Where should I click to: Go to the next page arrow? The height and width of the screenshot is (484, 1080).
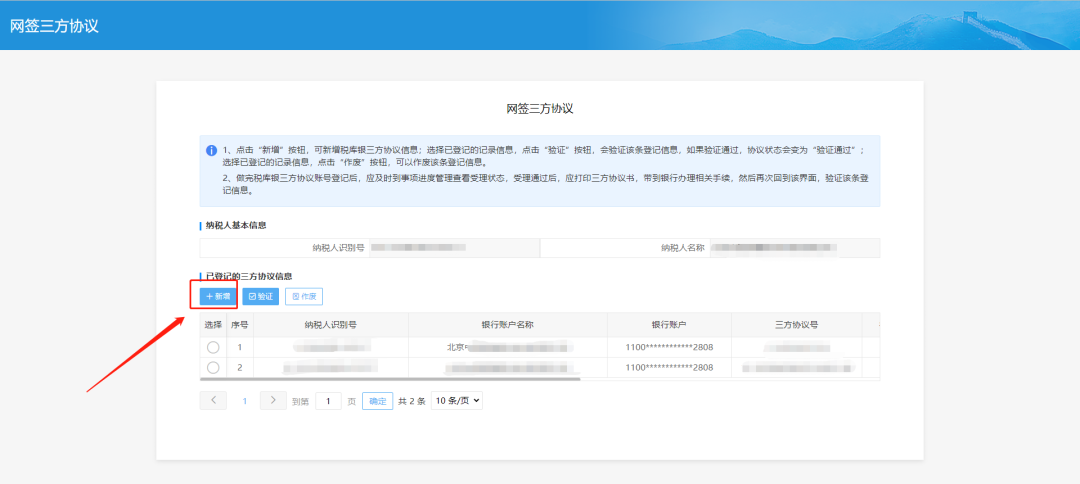click(x=273, y=400)
